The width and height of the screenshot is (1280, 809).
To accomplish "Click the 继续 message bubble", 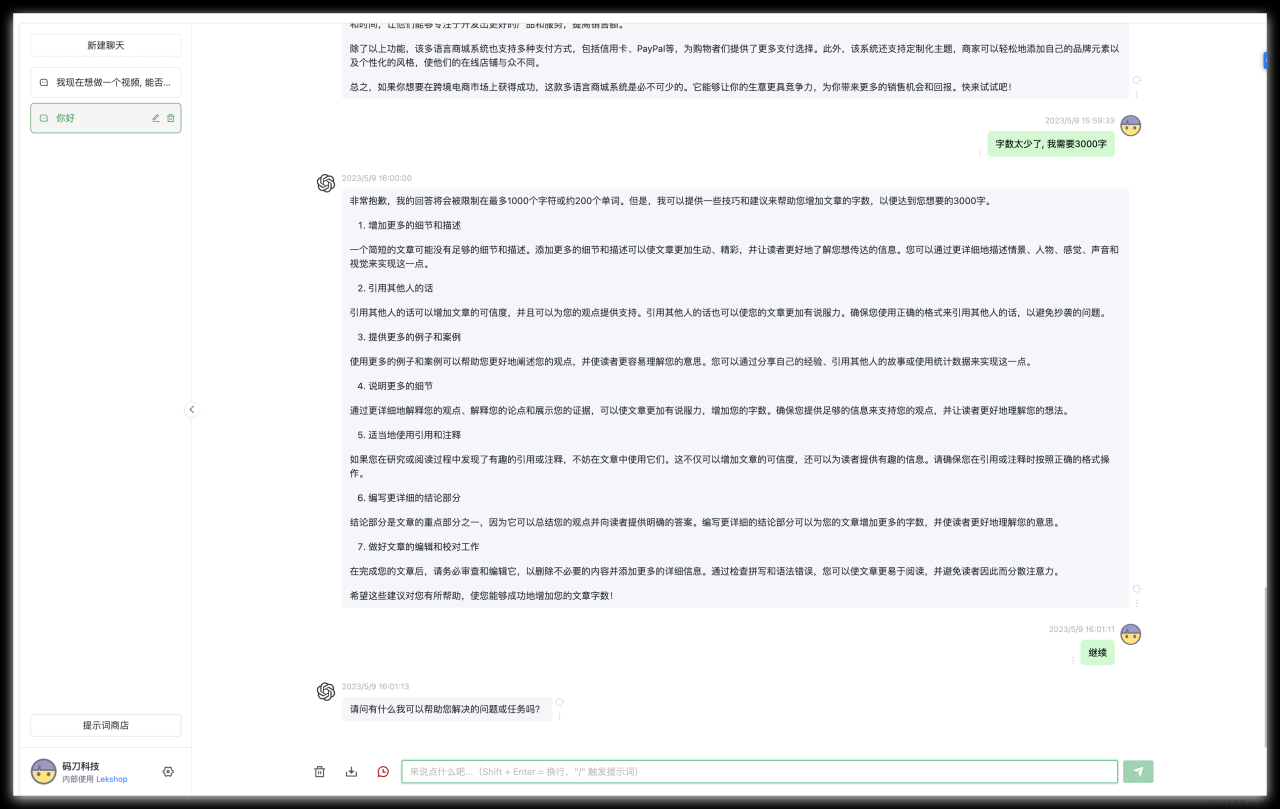I will 1097,652.
